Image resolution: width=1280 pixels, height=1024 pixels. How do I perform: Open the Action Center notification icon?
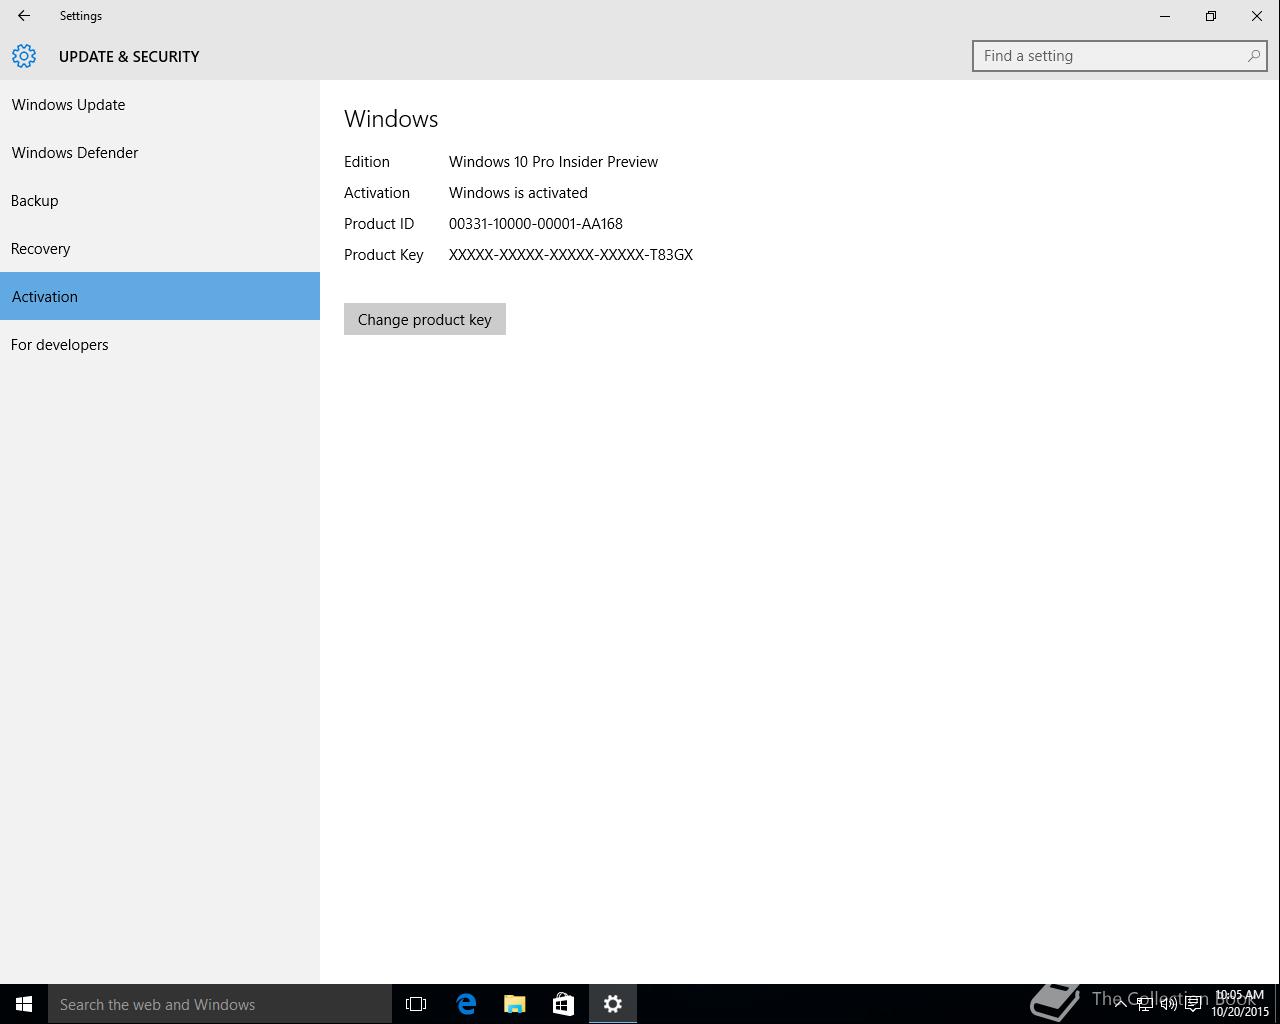pos(1193,1004)
